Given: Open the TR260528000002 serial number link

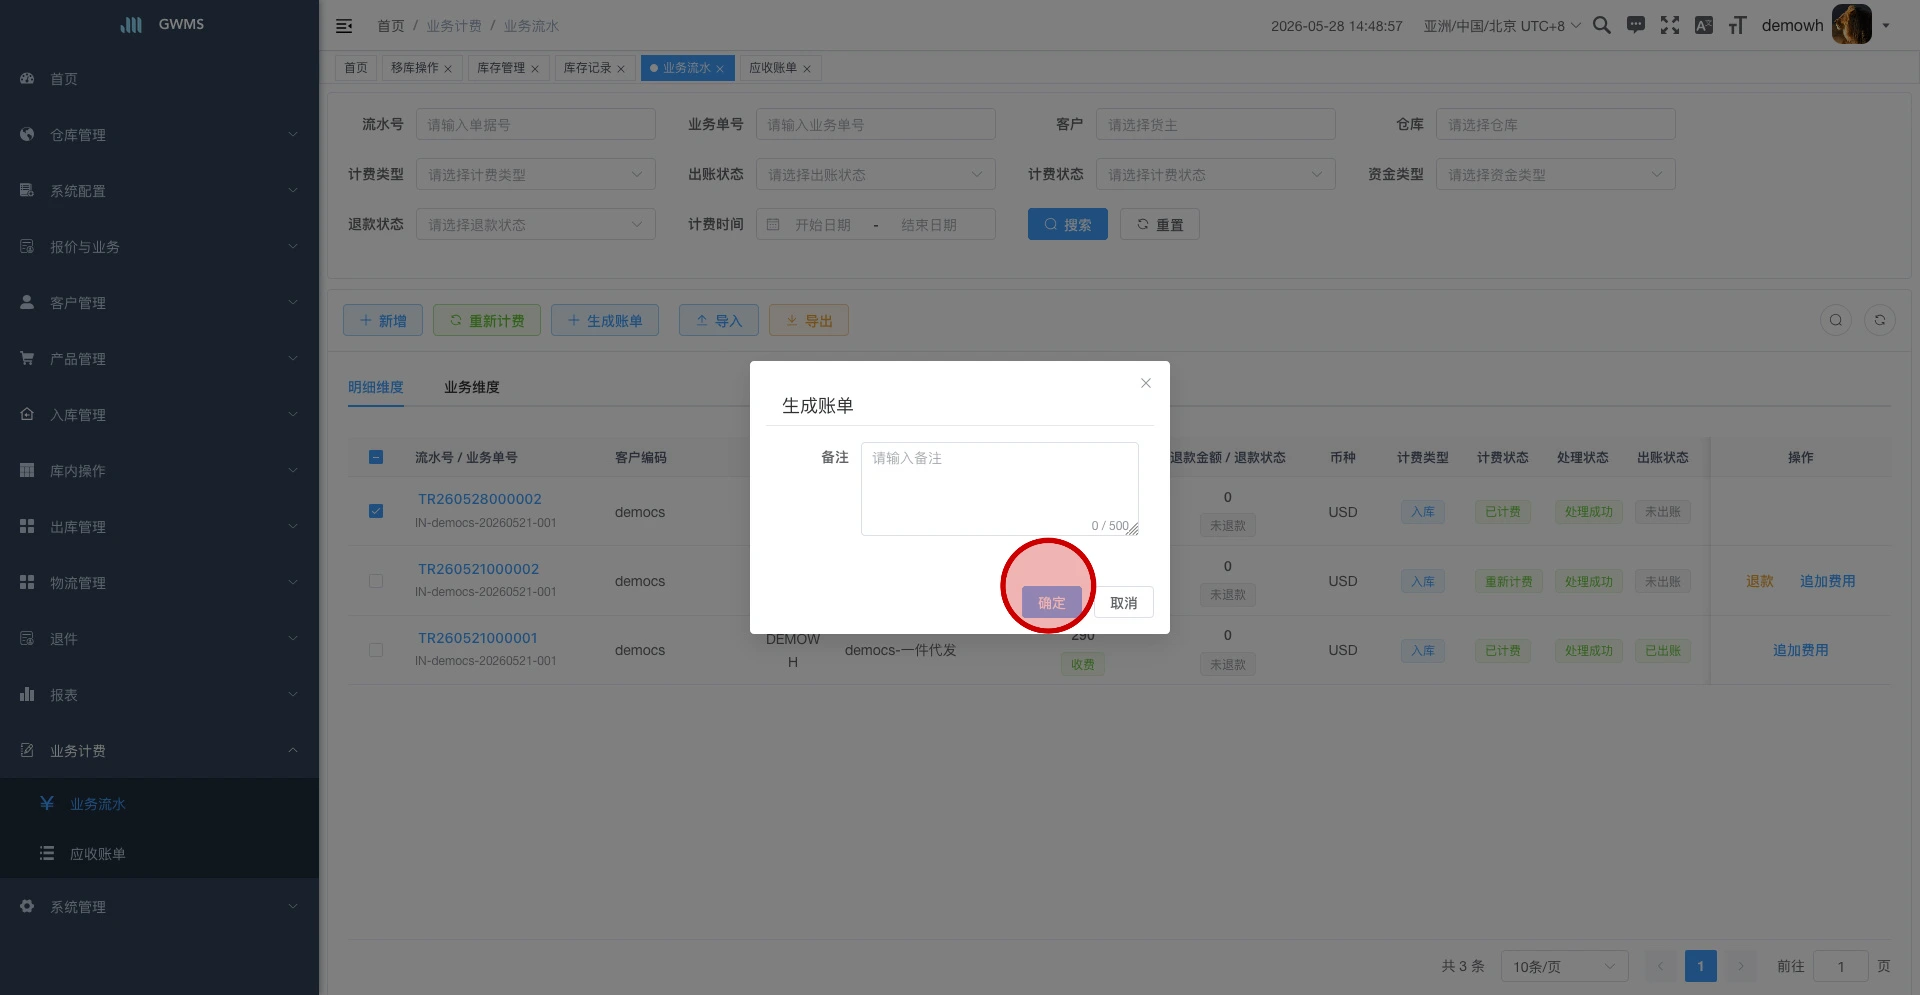Looking at the screenshot, I should click(480, 499).
